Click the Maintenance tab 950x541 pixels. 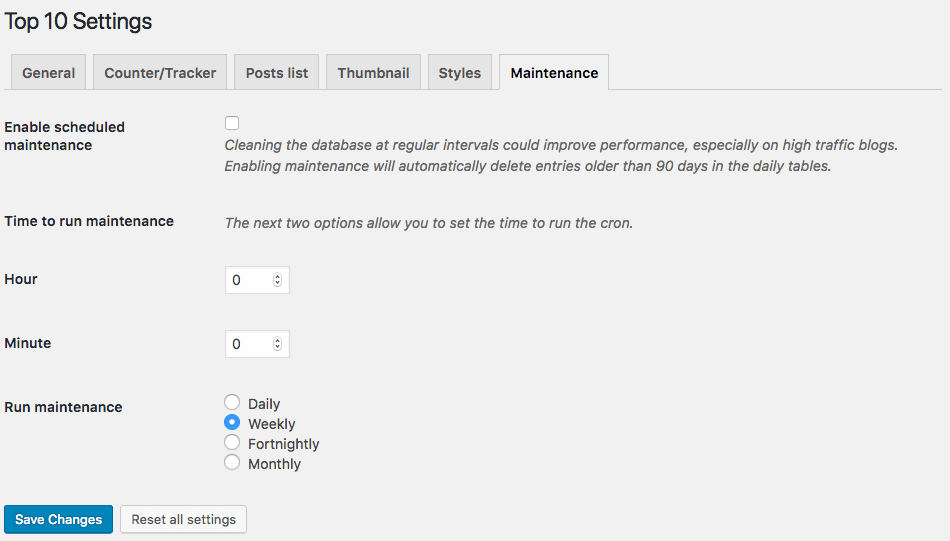coord(554,73)
